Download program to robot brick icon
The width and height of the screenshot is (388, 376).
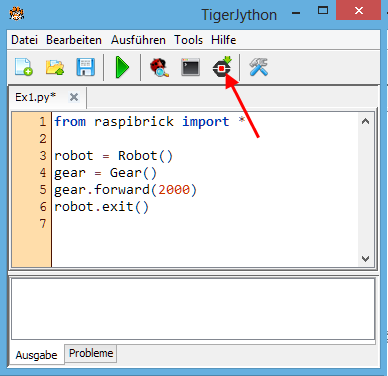click(x=222, y=67)
